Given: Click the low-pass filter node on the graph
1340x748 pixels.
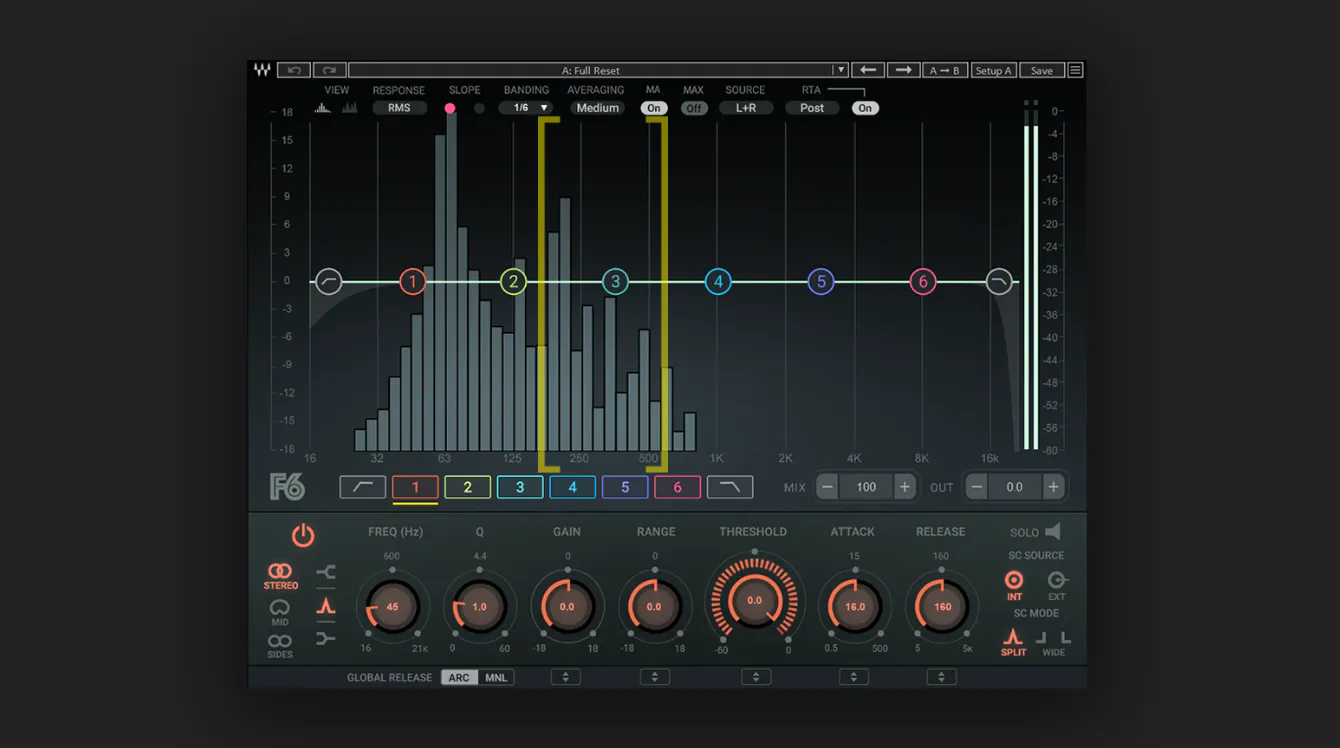Looking at the screenshot, I should click(x=999, y=282).
